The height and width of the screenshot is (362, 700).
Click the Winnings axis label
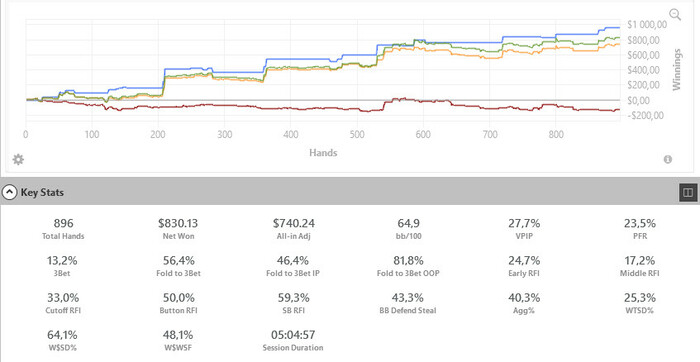[x=677, y=70]
